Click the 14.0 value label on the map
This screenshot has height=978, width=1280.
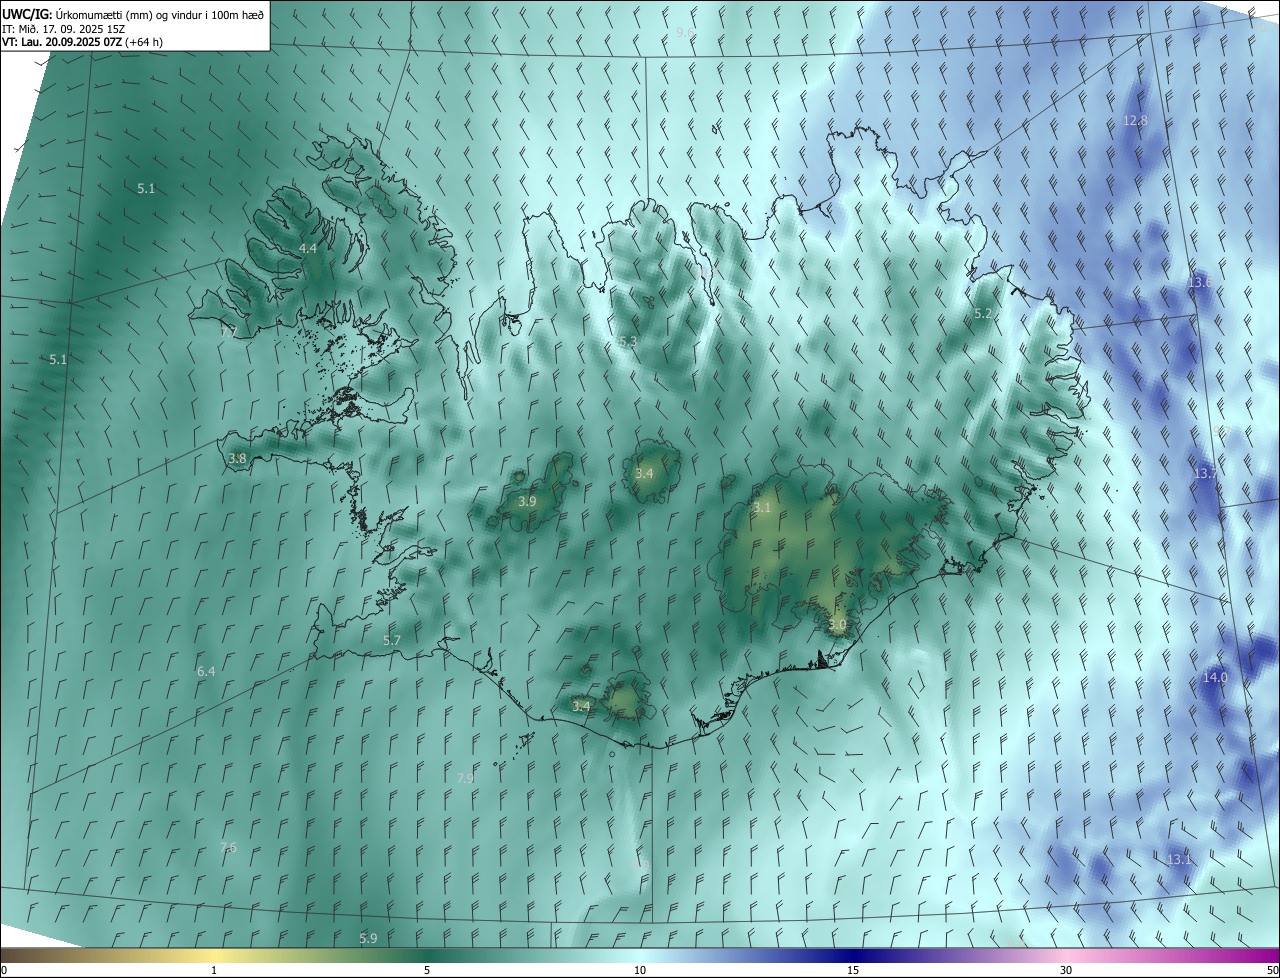1214,678
